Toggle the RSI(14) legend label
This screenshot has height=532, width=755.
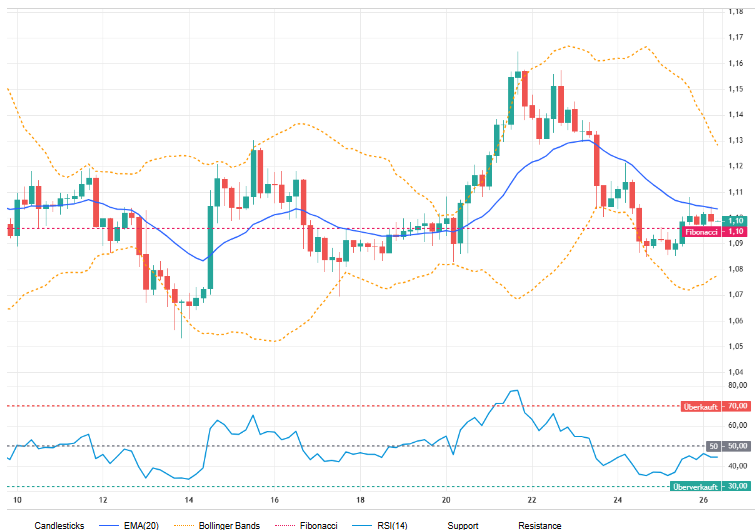[x=392, y=525]
